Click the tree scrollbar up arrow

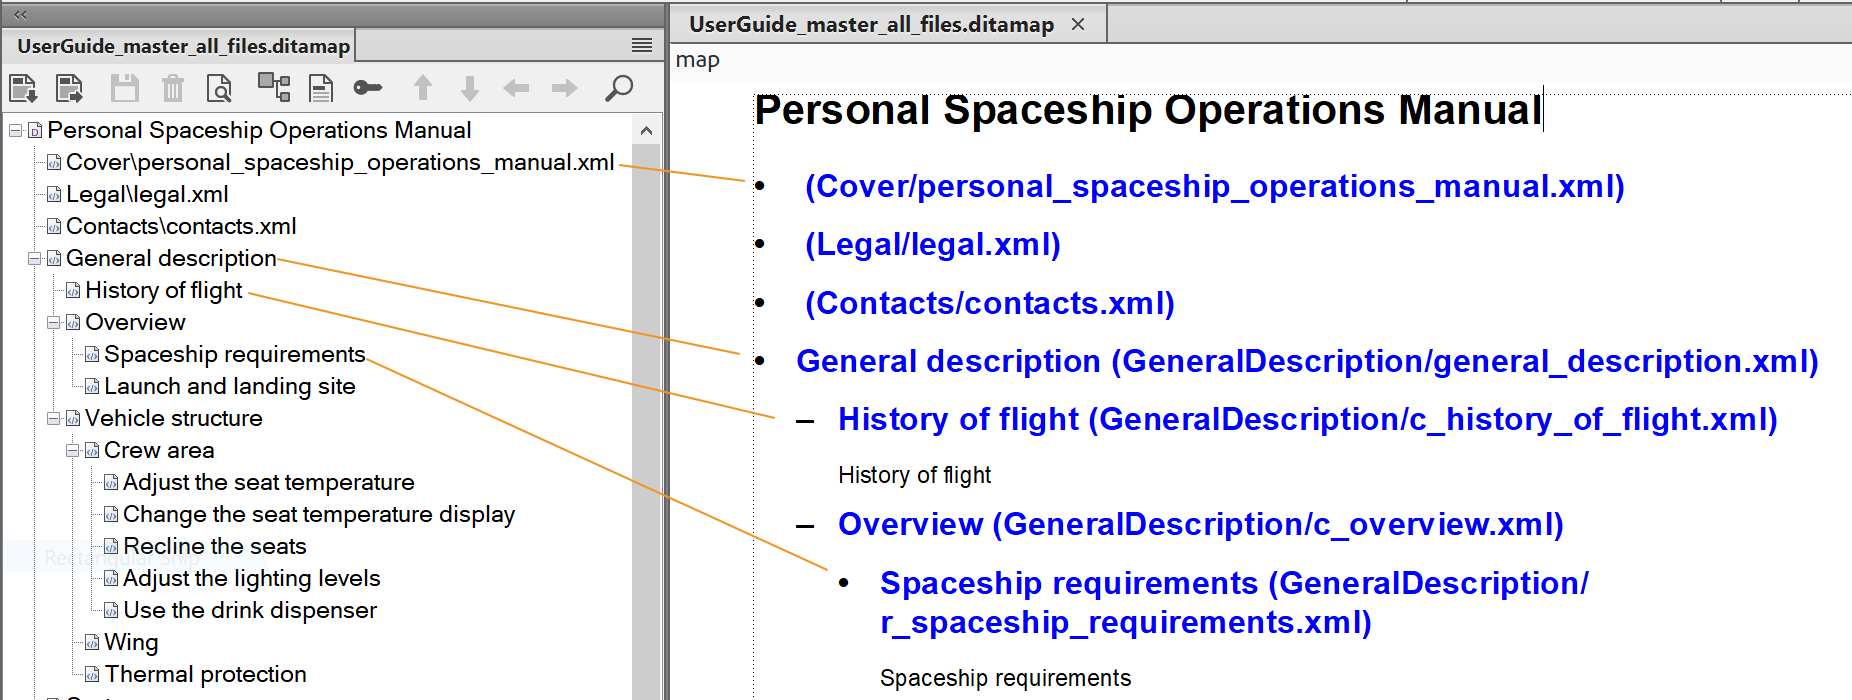[x=646, y=131]
